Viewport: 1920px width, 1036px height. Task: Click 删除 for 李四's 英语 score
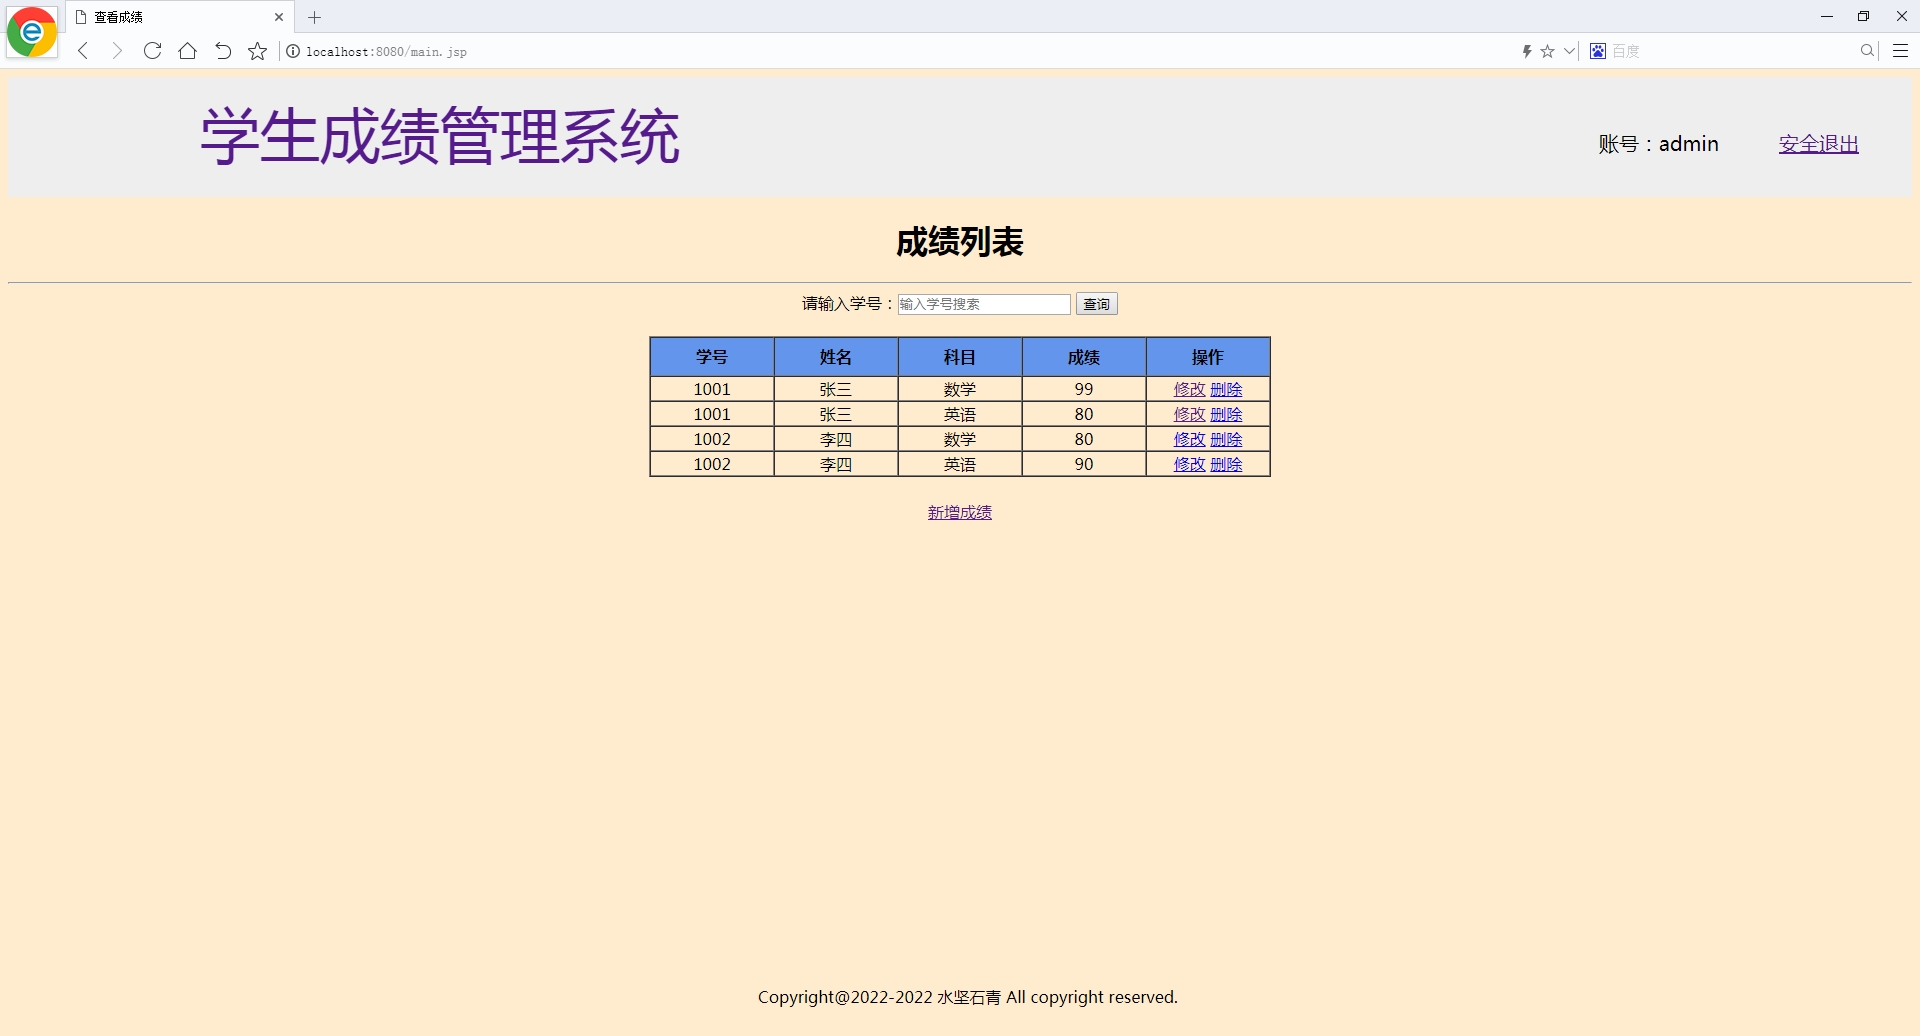pyautogui.click(x=1227, y=464)
